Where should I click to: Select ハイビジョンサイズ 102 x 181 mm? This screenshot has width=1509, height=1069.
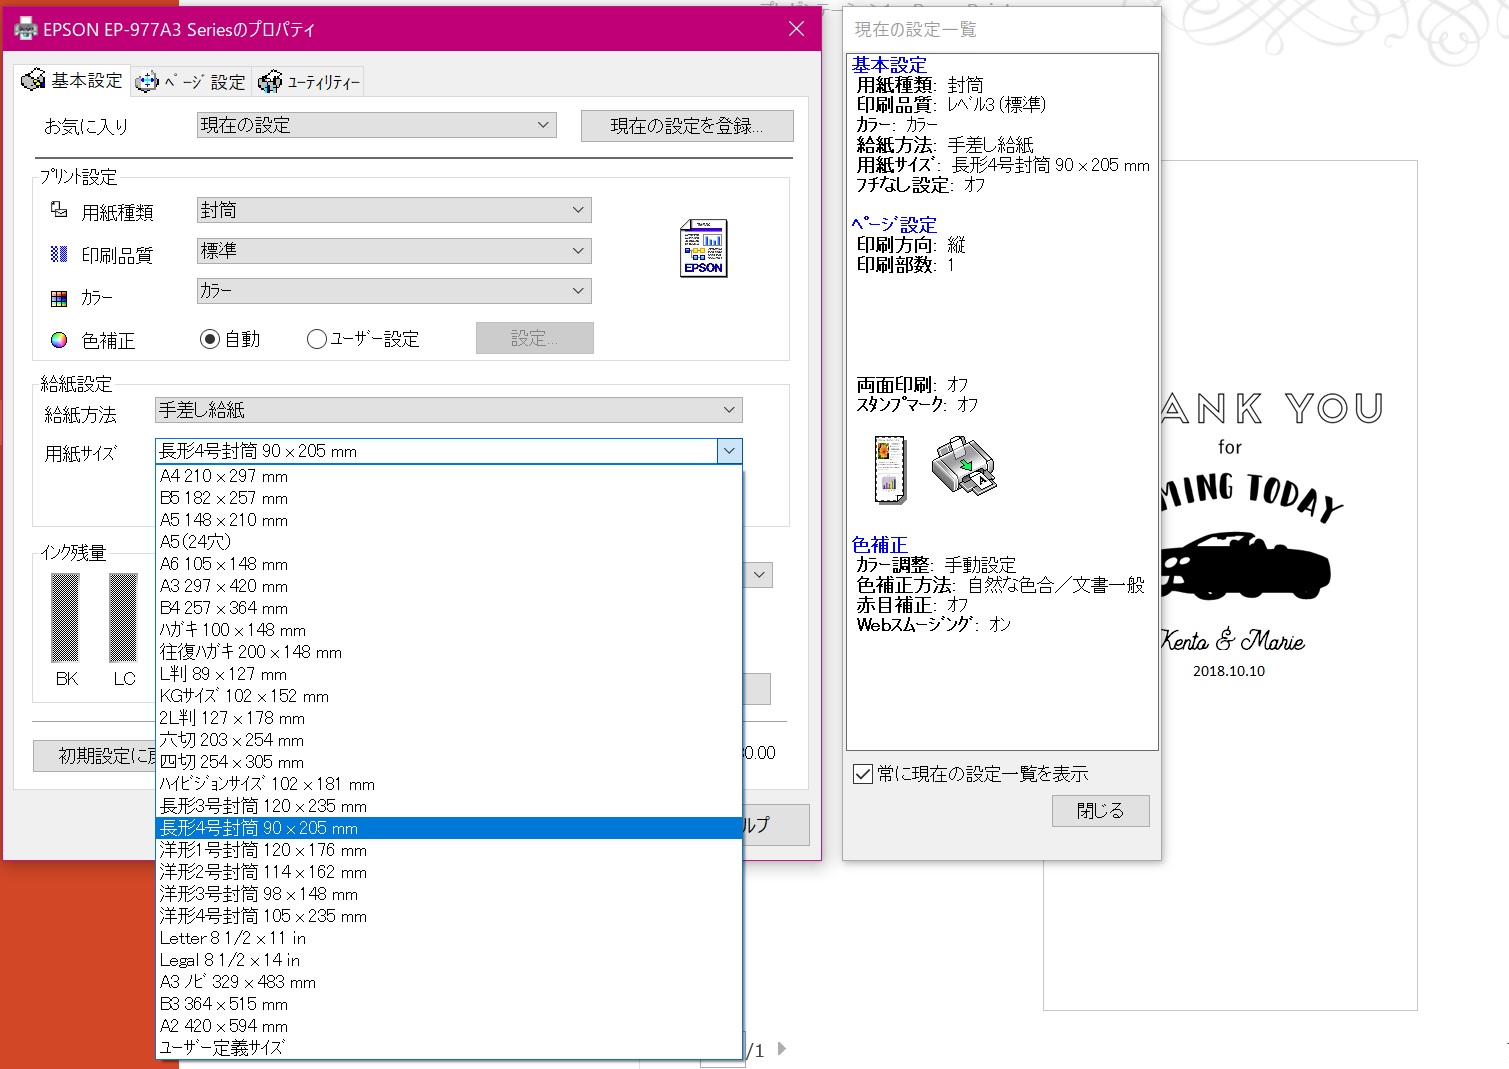(x=449, y=784)
